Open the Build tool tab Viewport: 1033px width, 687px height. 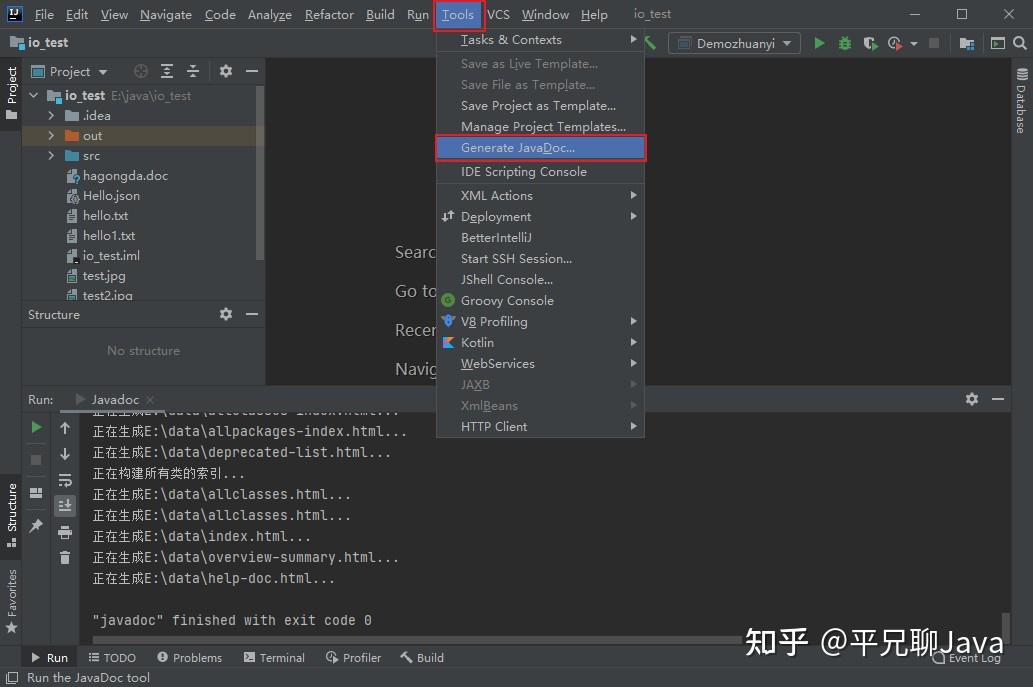coord(422,657)
